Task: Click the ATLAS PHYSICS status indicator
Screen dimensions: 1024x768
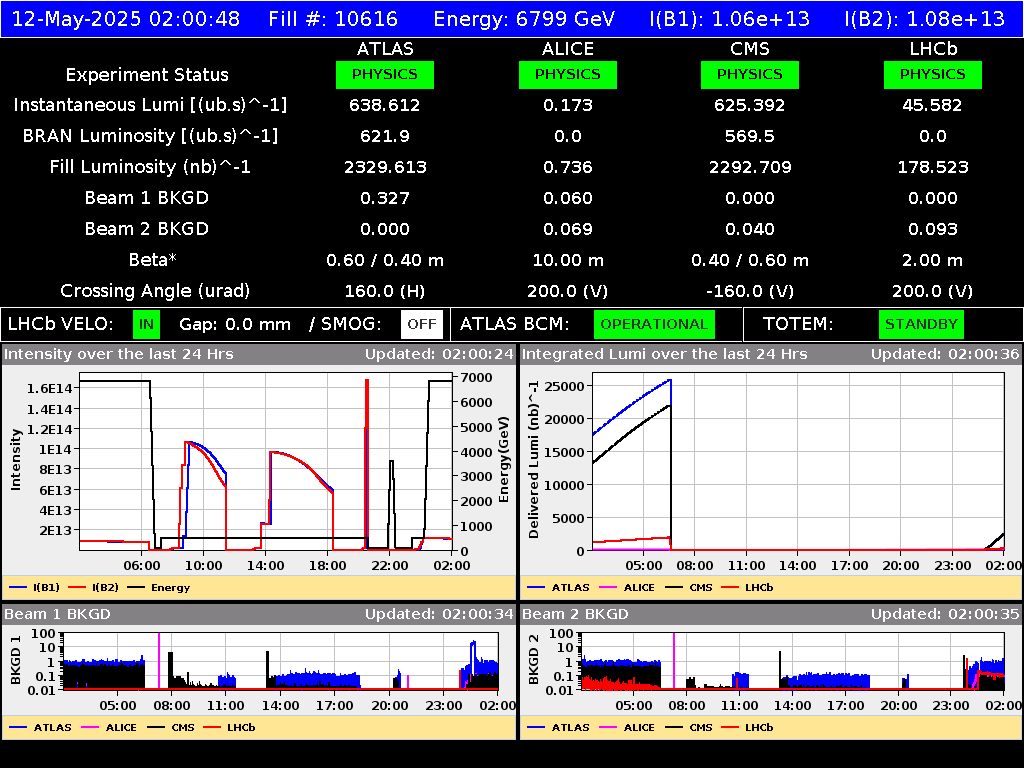Action: point(385,74)
